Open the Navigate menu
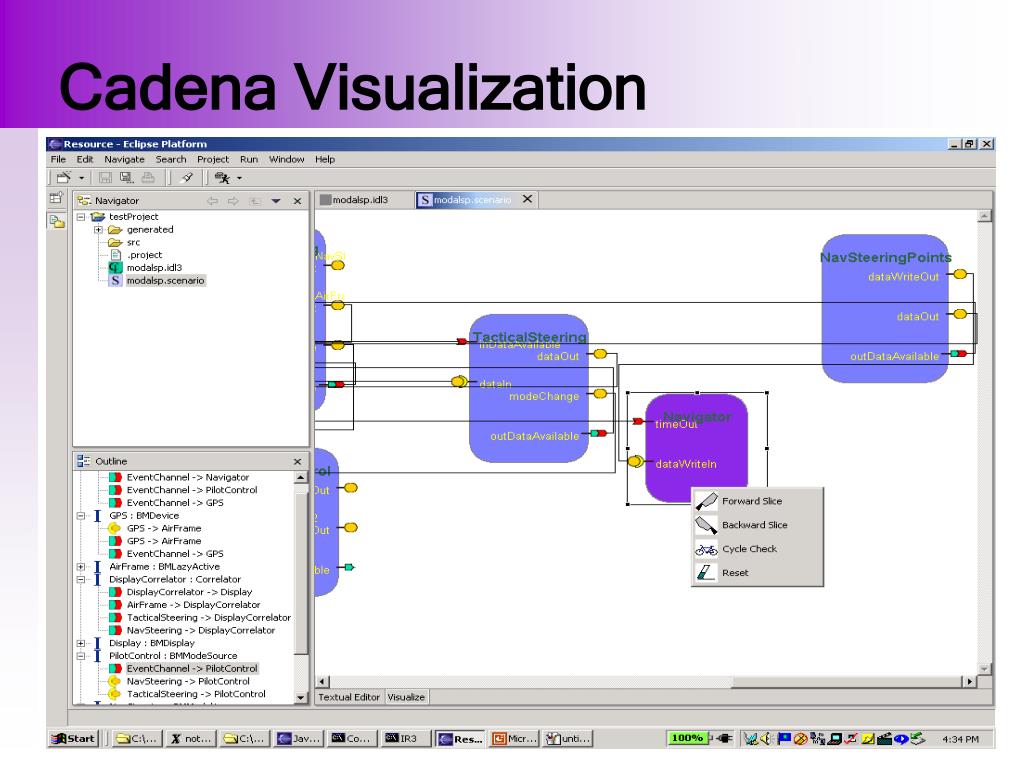The width and height of the screenshot is (1024, 768). (124, 159)
